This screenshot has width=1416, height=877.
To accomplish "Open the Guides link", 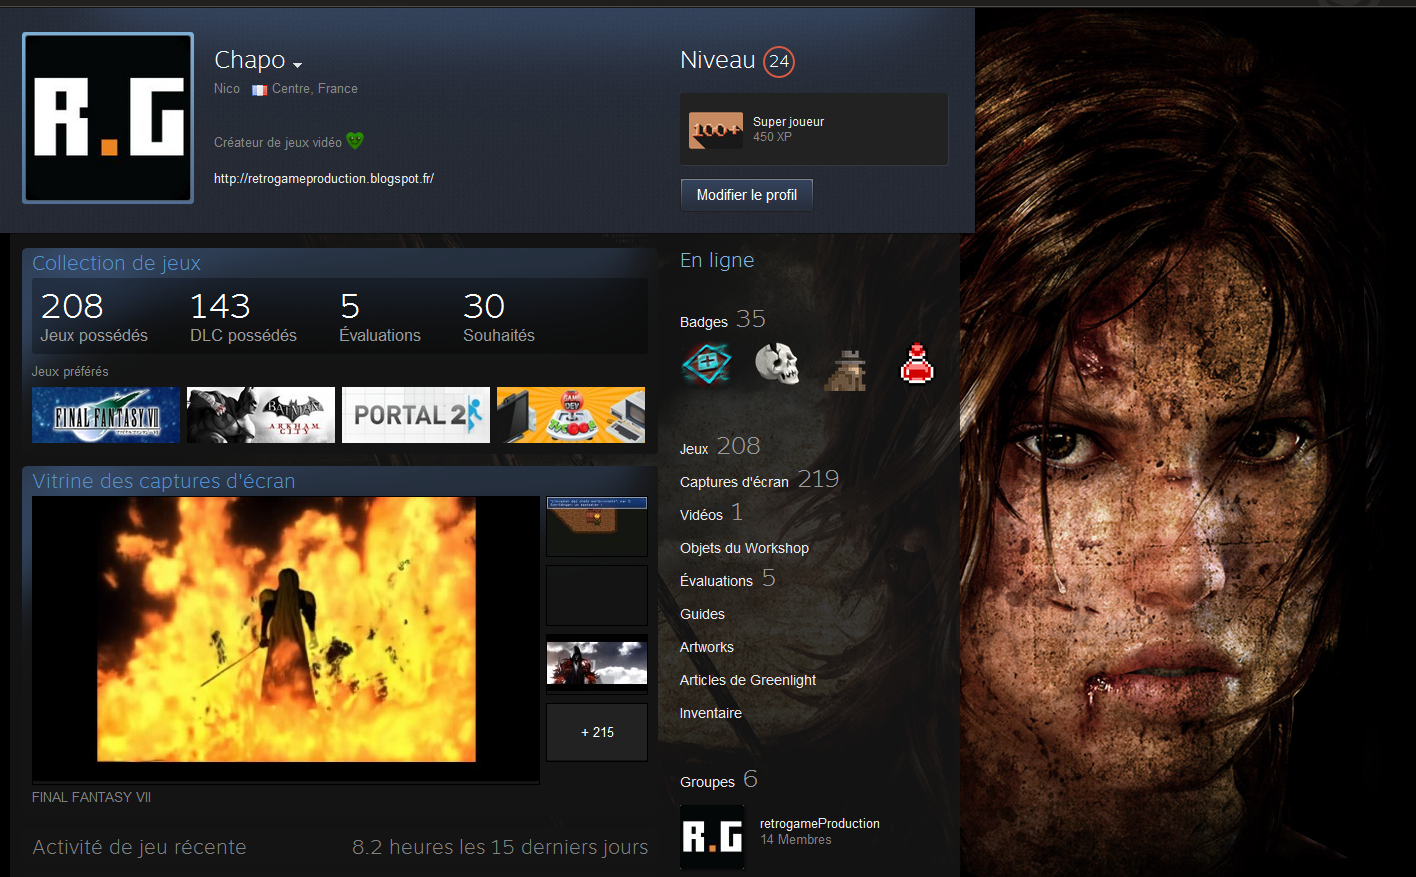I will tap(702, 614).
